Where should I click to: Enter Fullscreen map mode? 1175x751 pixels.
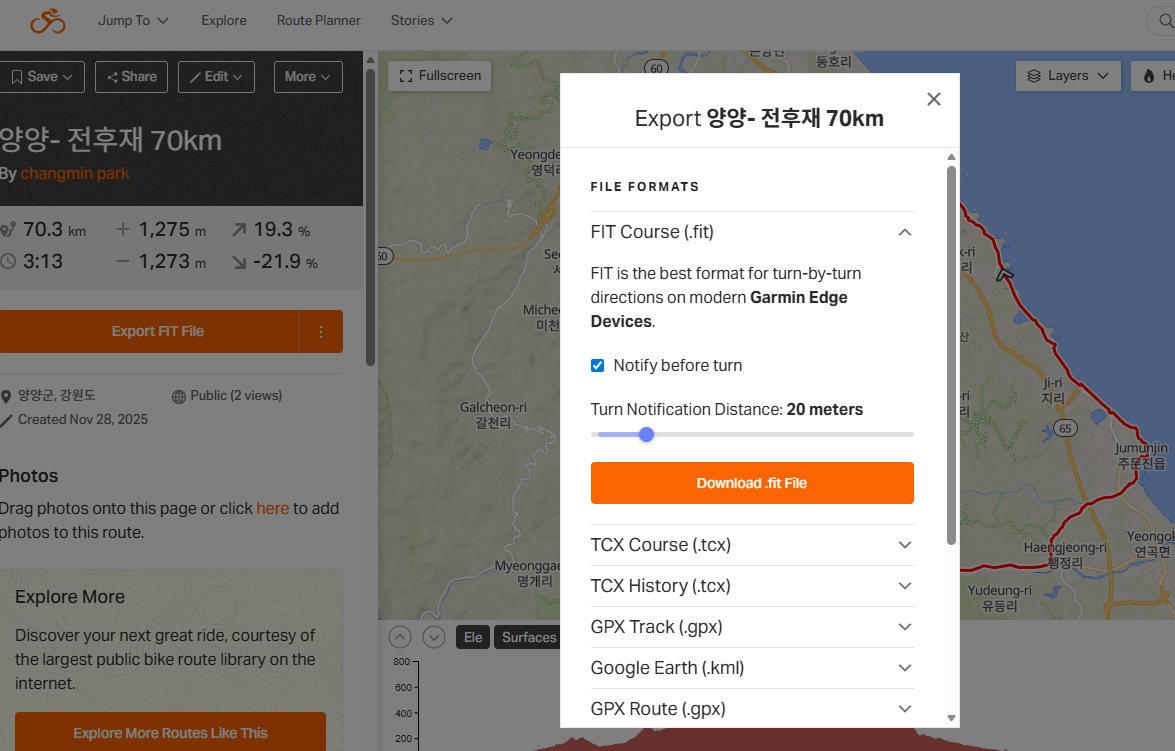pos(440,76)
